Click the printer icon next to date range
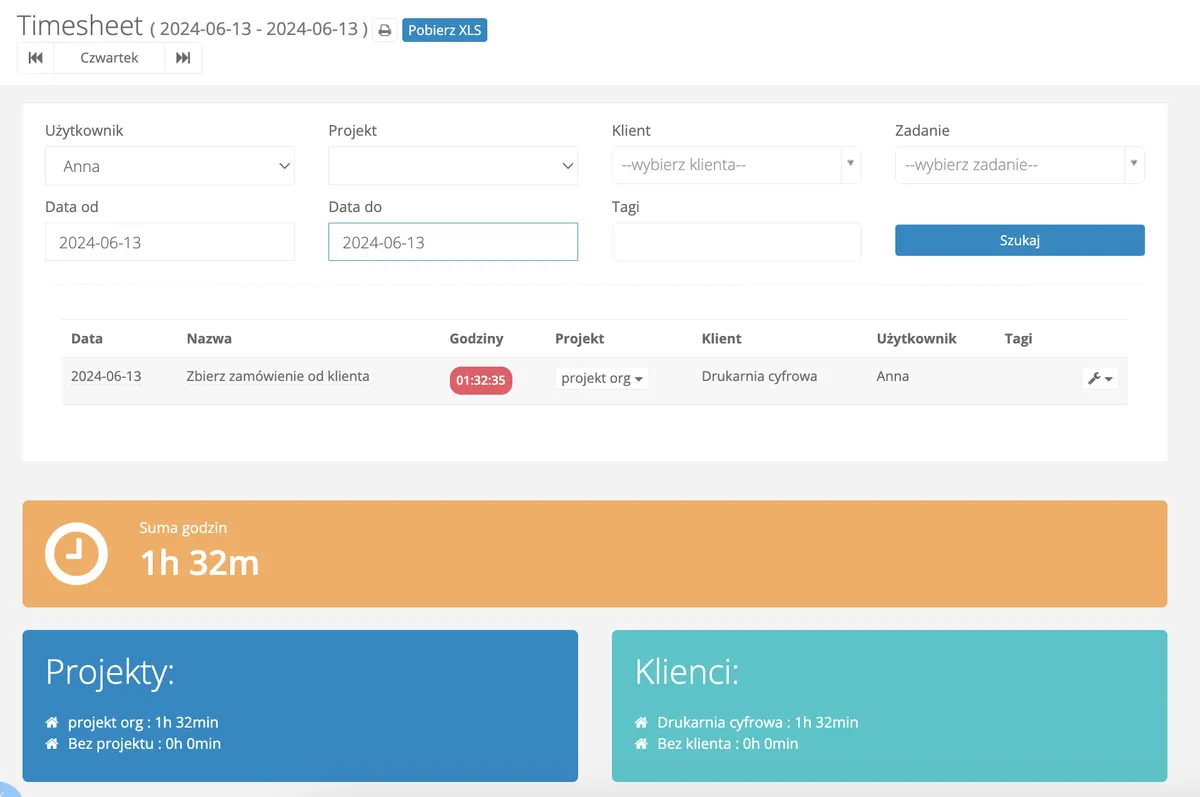The height and width of the screenshot is (797, 1200). [385, 30]
